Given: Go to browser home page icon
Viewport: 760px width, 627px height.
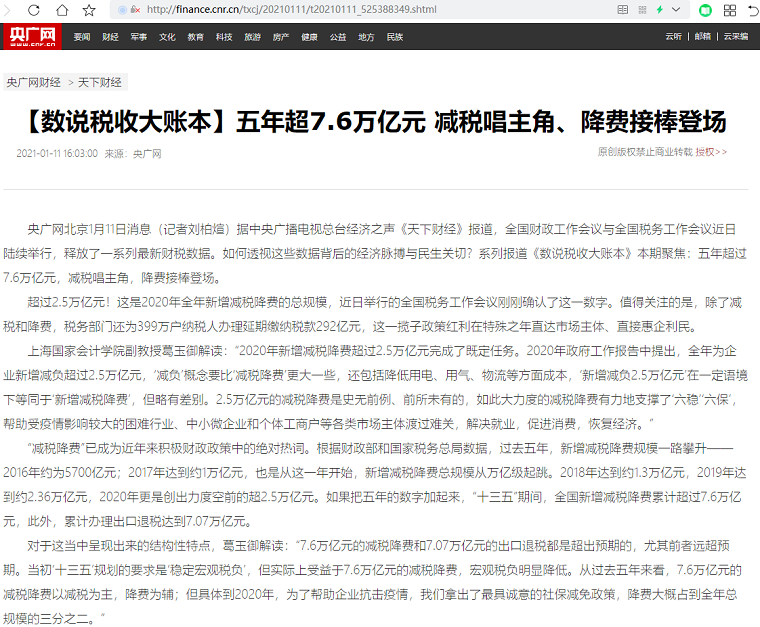Looking at the screenshot, I should [x=62, y=10].
